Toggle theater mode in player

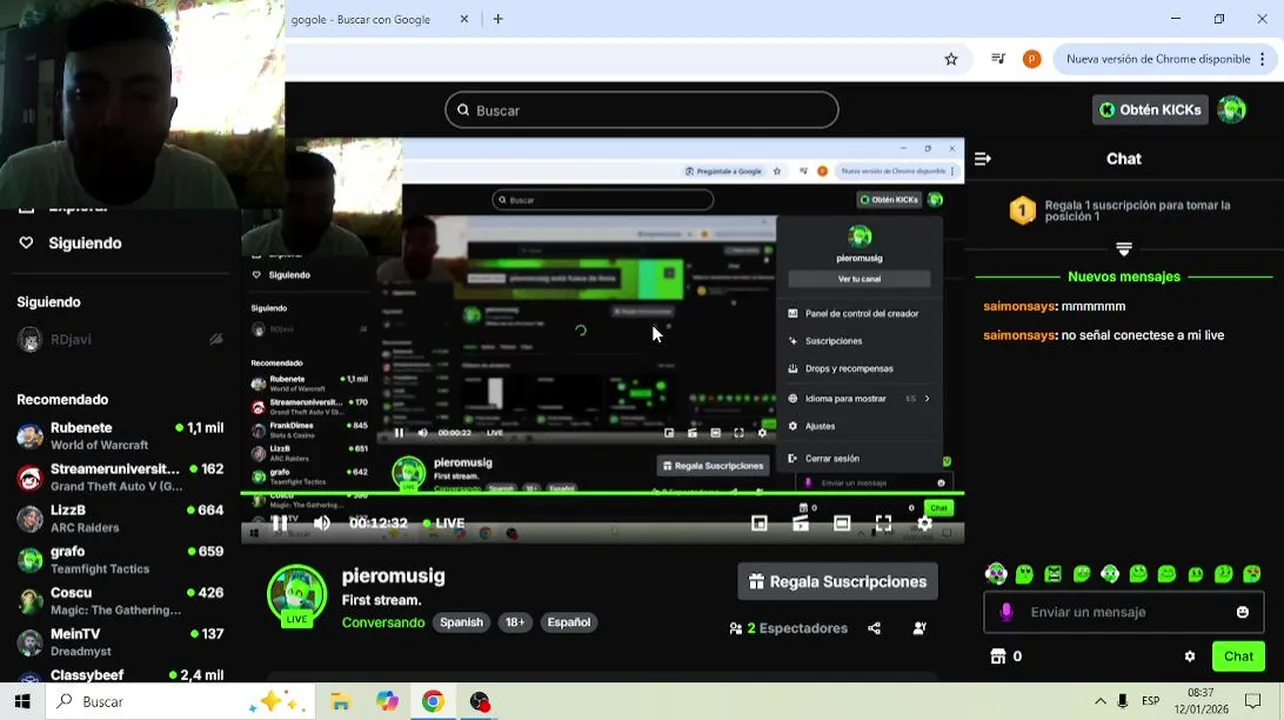842,523
